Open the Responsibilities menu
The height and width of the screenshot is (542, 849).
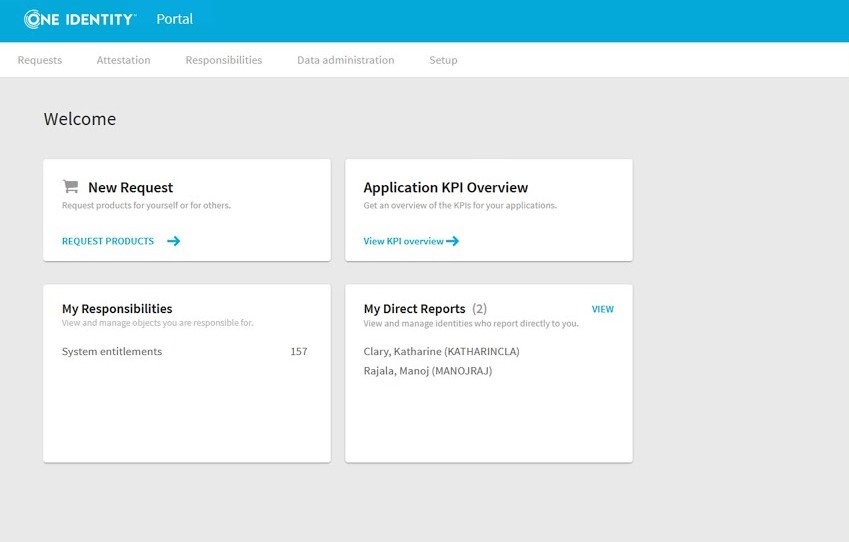pos(224,60)
